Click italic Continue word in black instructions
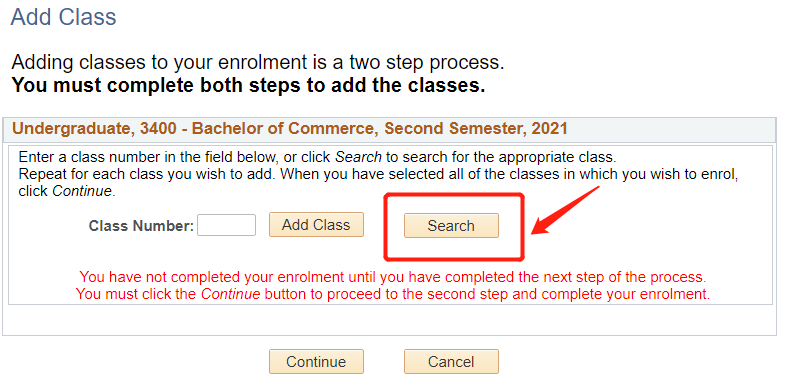The image size is (795, 383). (x=82, y=192)
